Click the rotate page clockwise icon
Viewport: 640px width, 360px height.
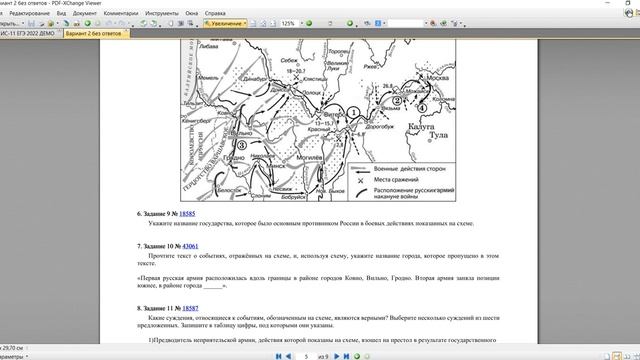click(x=153, y=24)
